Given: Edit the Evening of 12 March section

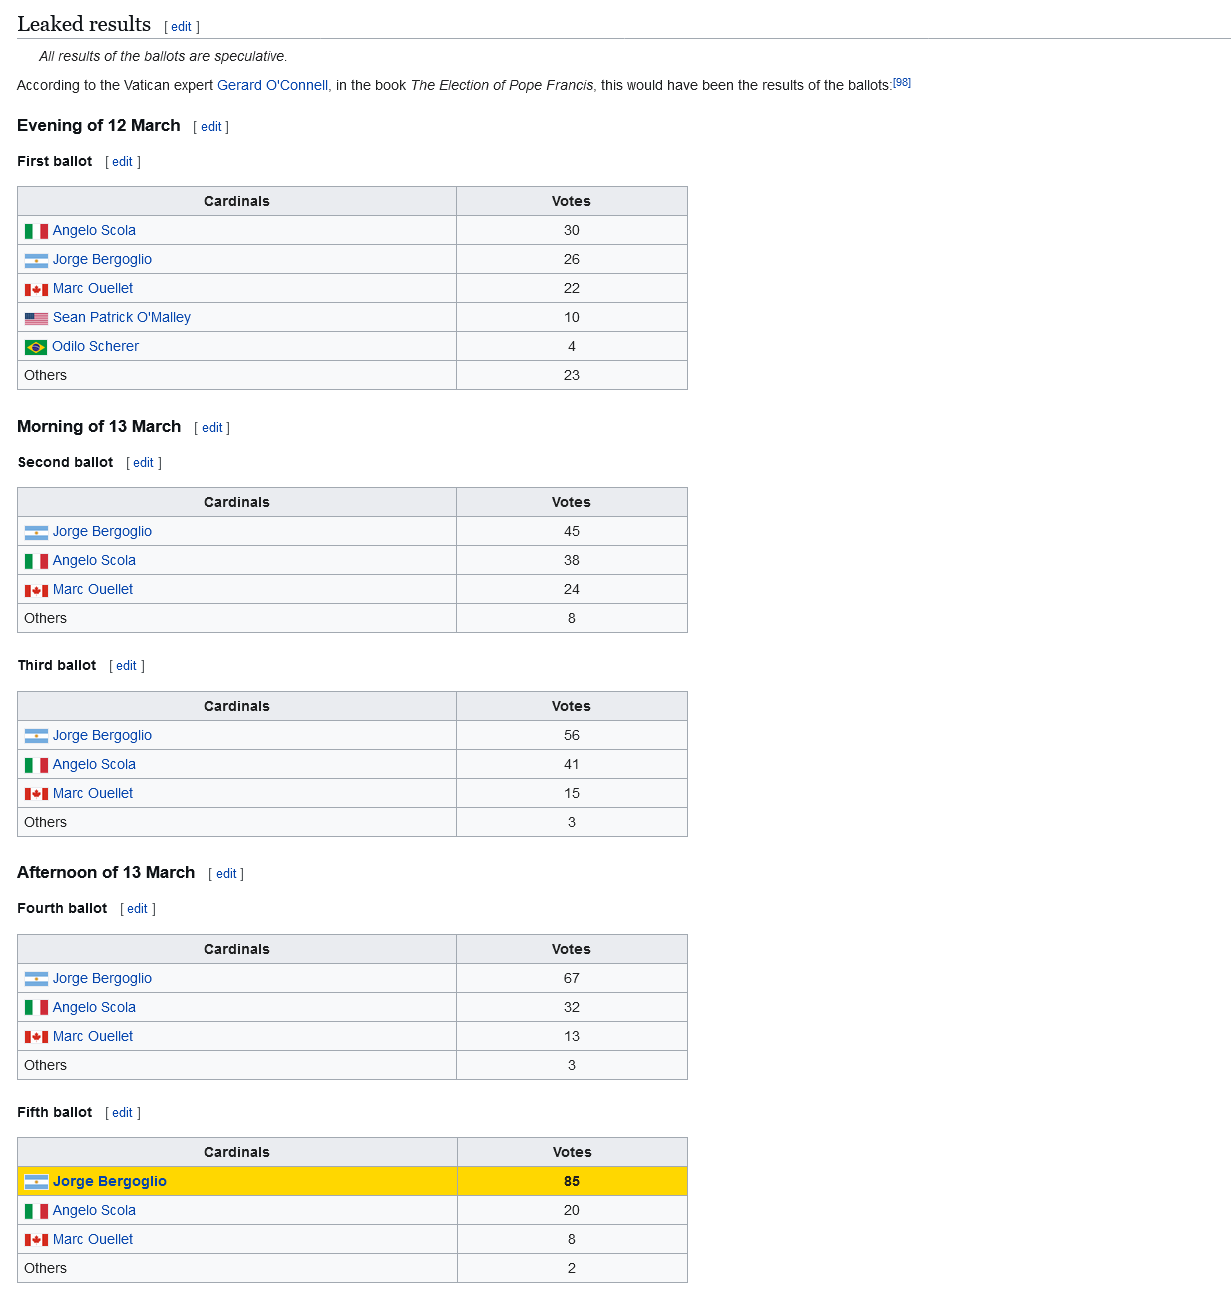Looking at the screenshot, I should coord(211,127).
